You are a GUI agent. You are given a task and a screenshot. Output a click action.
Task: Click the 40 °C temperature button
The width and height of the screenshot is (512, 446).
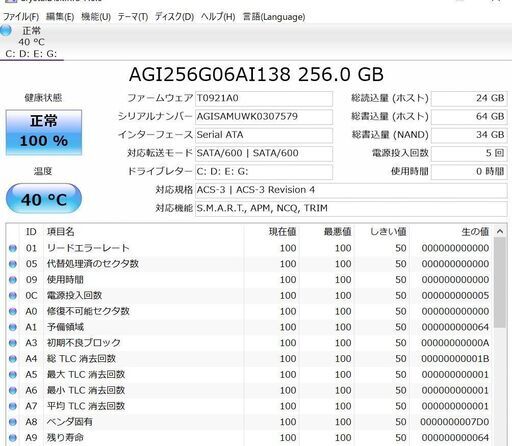click(44, 199)
